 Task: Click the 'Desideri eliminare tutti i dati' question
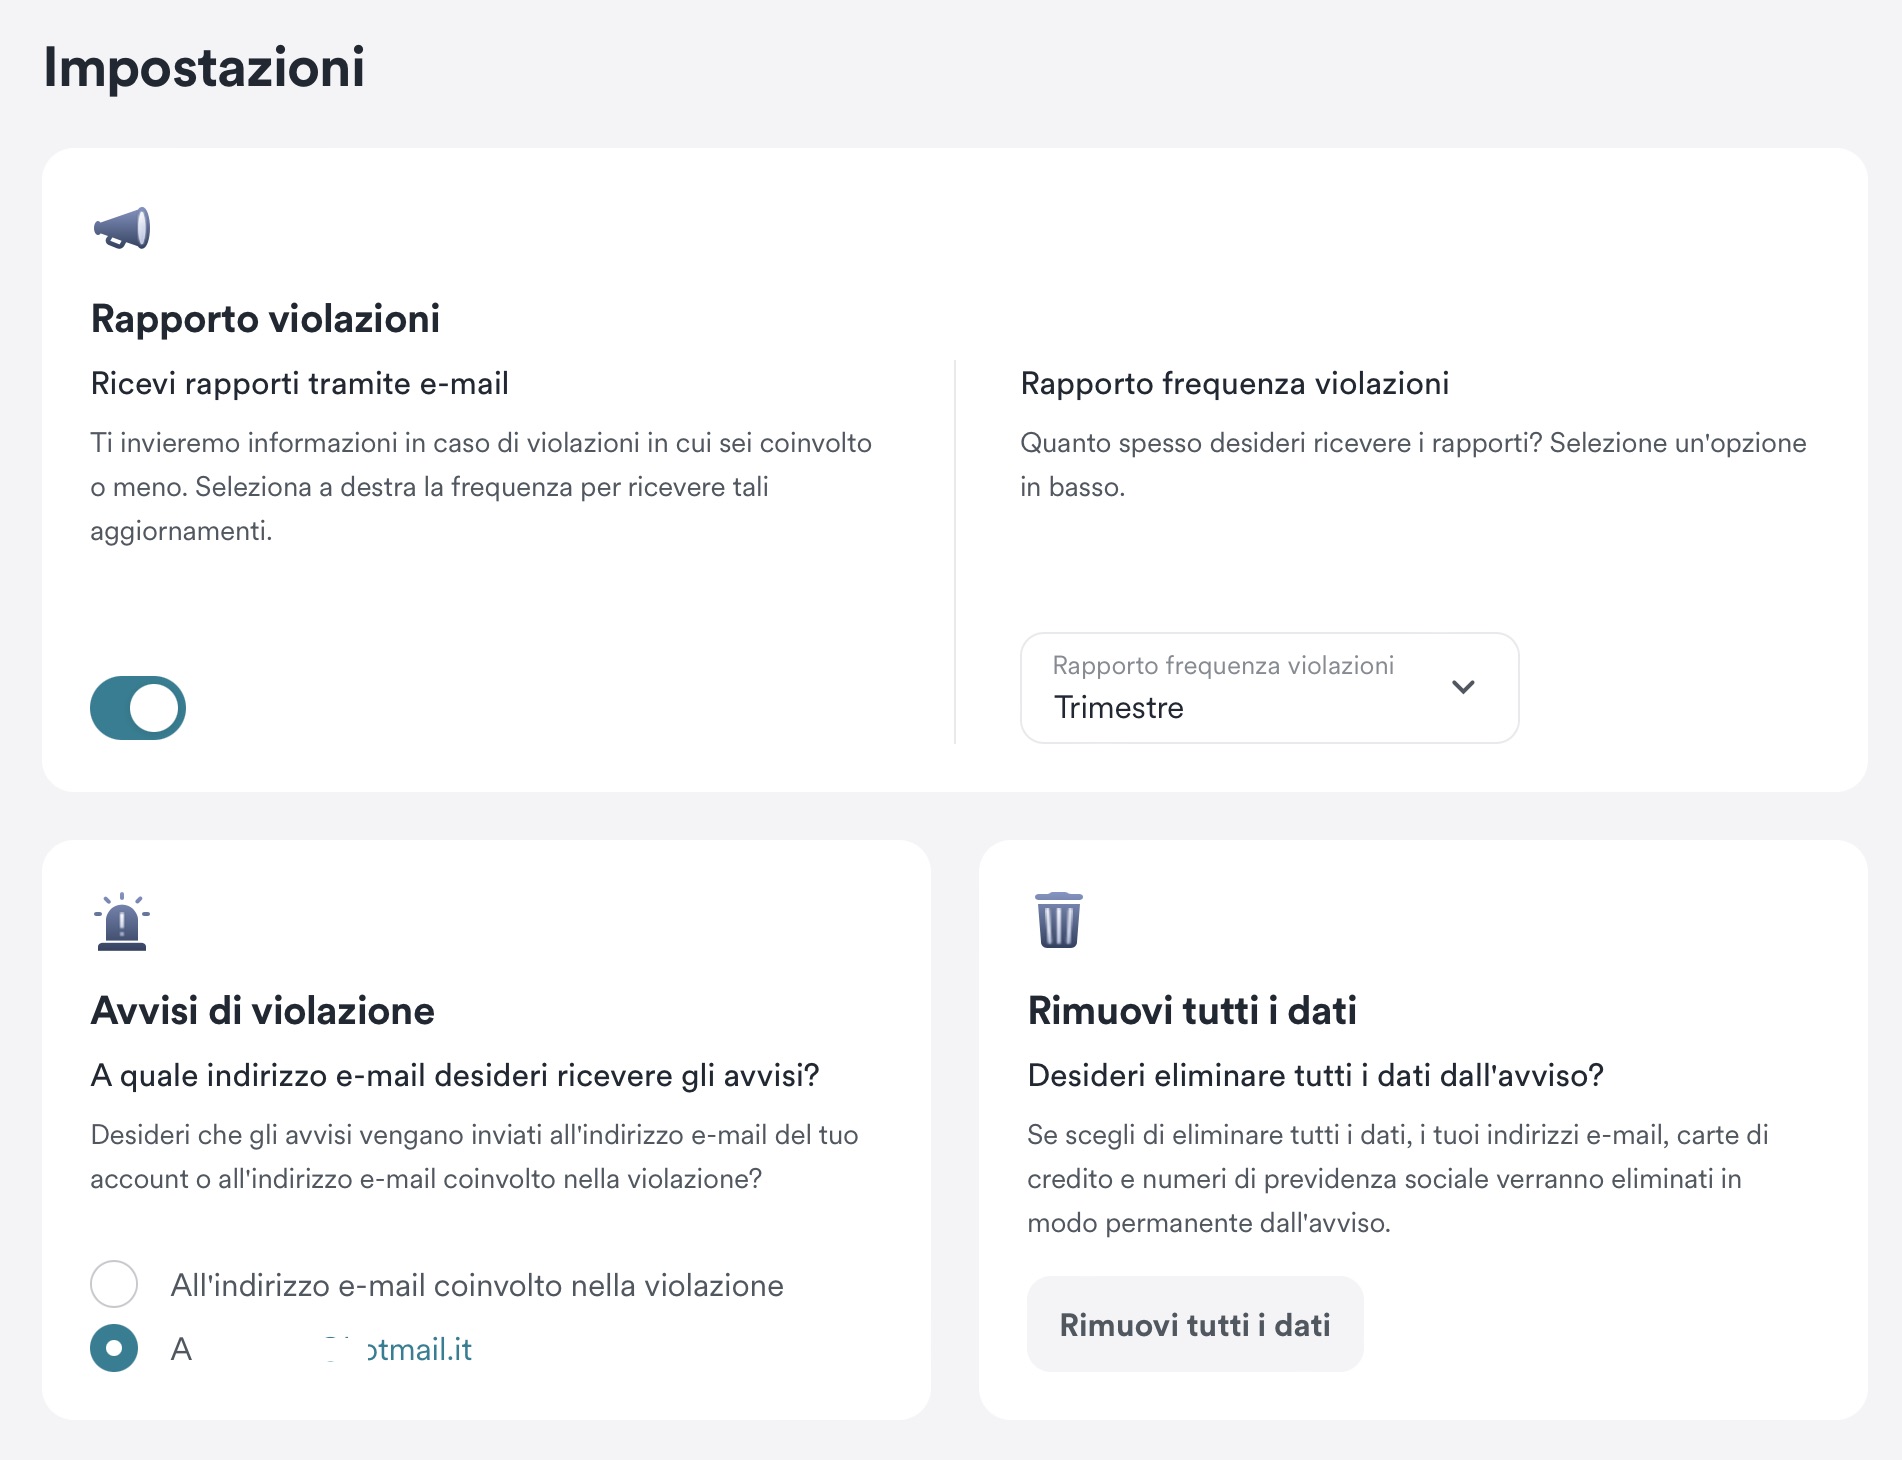tap(1315, 1076)
